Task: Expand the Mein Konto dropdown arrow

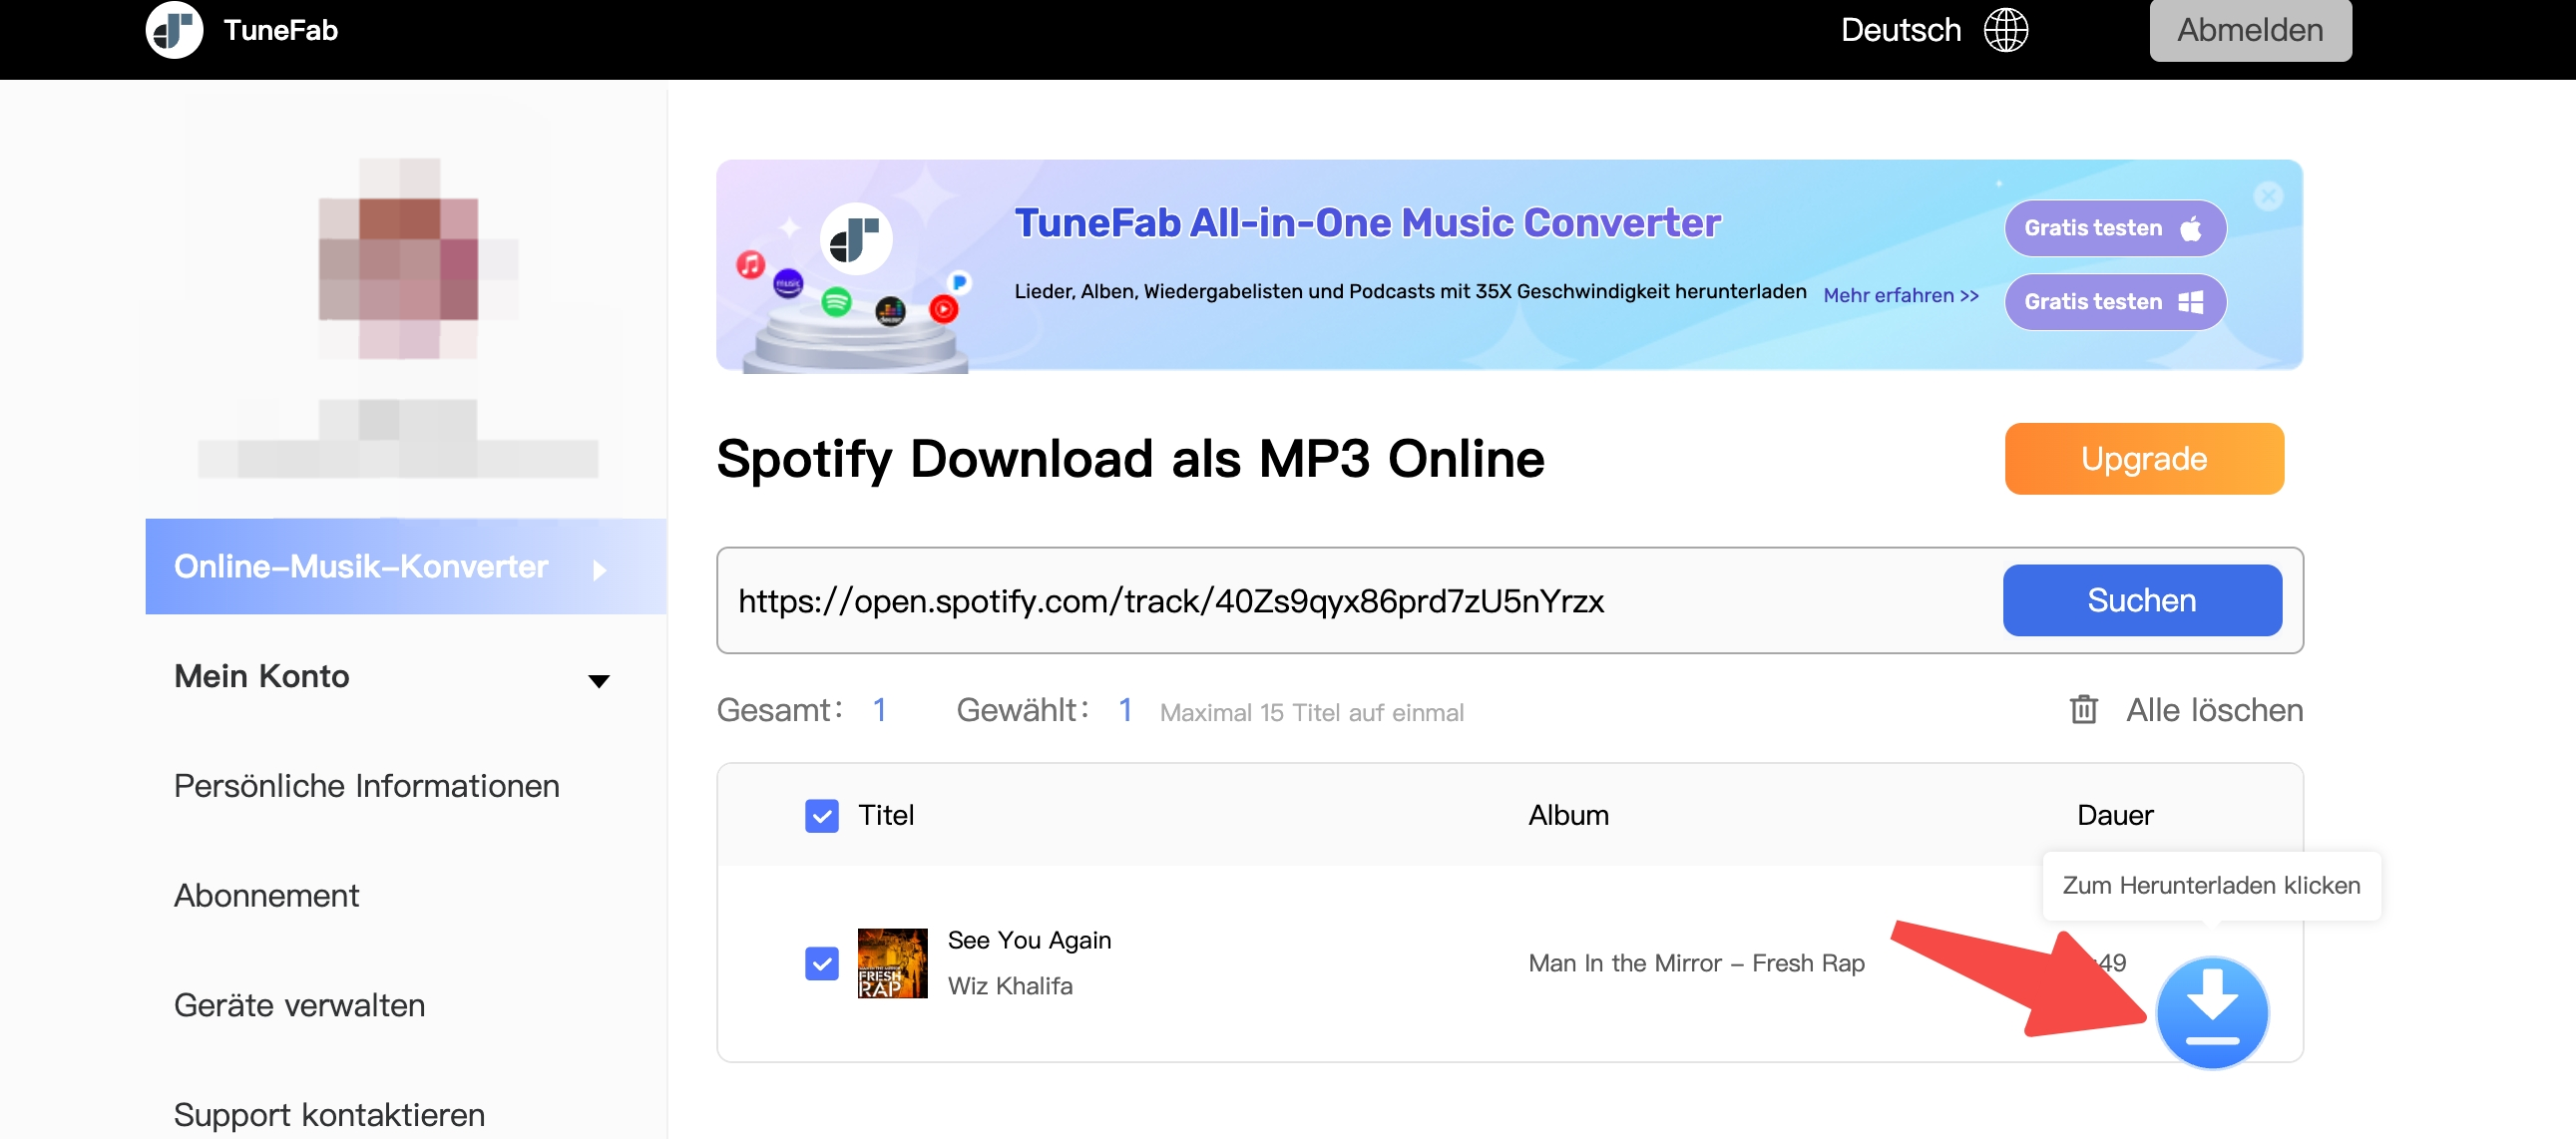Action: pos(599,681)
